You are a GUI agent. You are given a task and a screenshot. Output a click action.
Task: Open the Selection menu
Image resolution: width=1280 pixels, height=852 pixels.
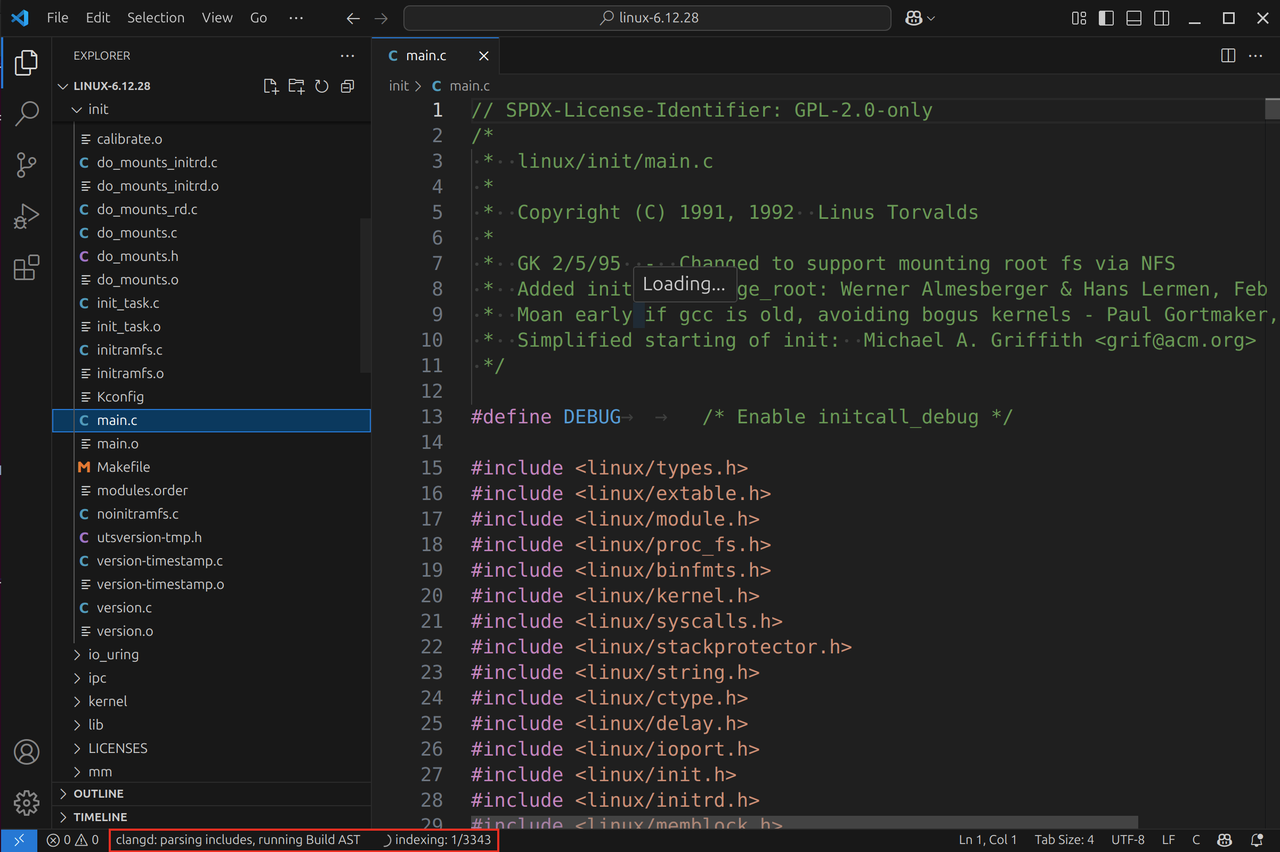[x=156, y=18]
